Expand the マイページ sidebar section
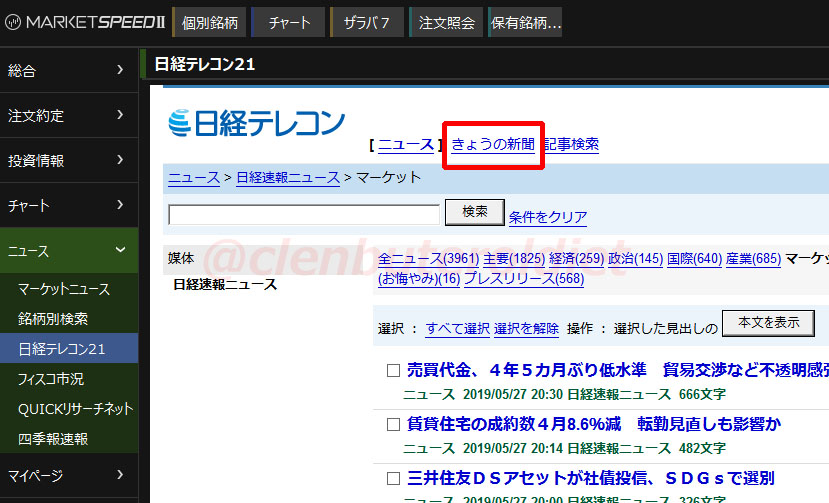This screenshot has height=503, width=829. pos(69,475)
